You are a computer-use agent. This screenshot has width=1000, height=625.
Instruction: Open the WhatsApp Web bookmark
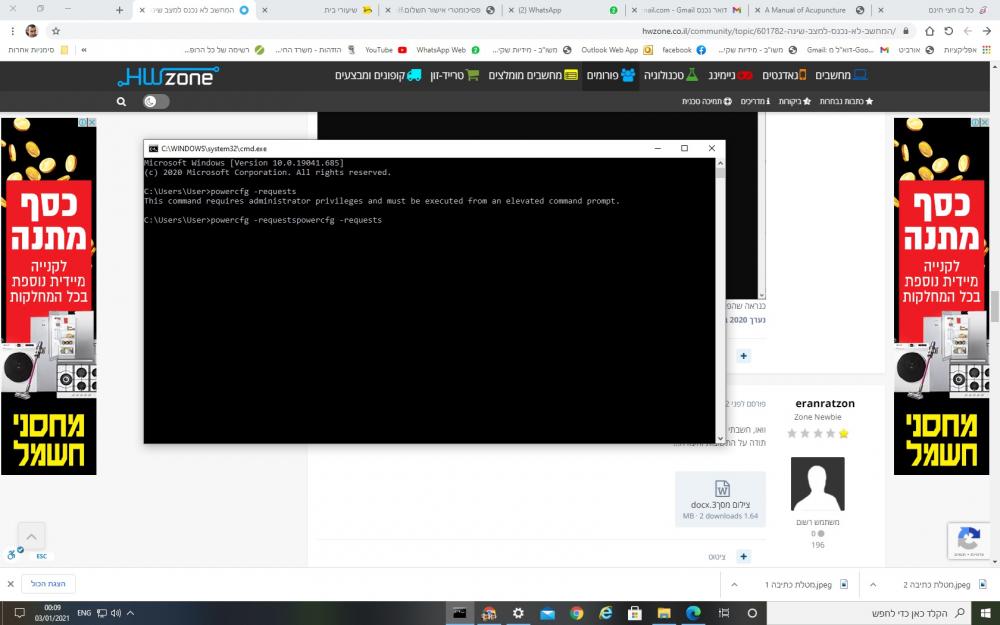coord(448,50)
